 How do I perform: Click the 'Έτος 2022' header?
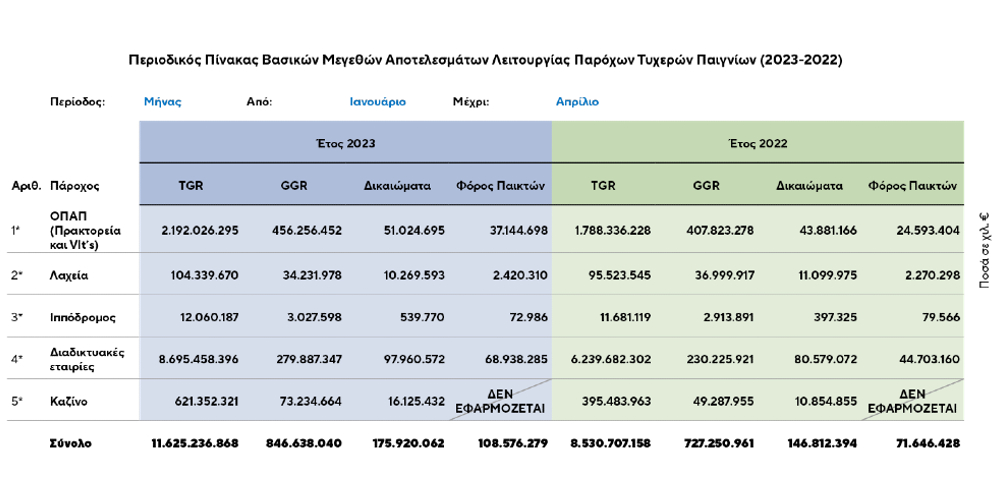point(758,143)
